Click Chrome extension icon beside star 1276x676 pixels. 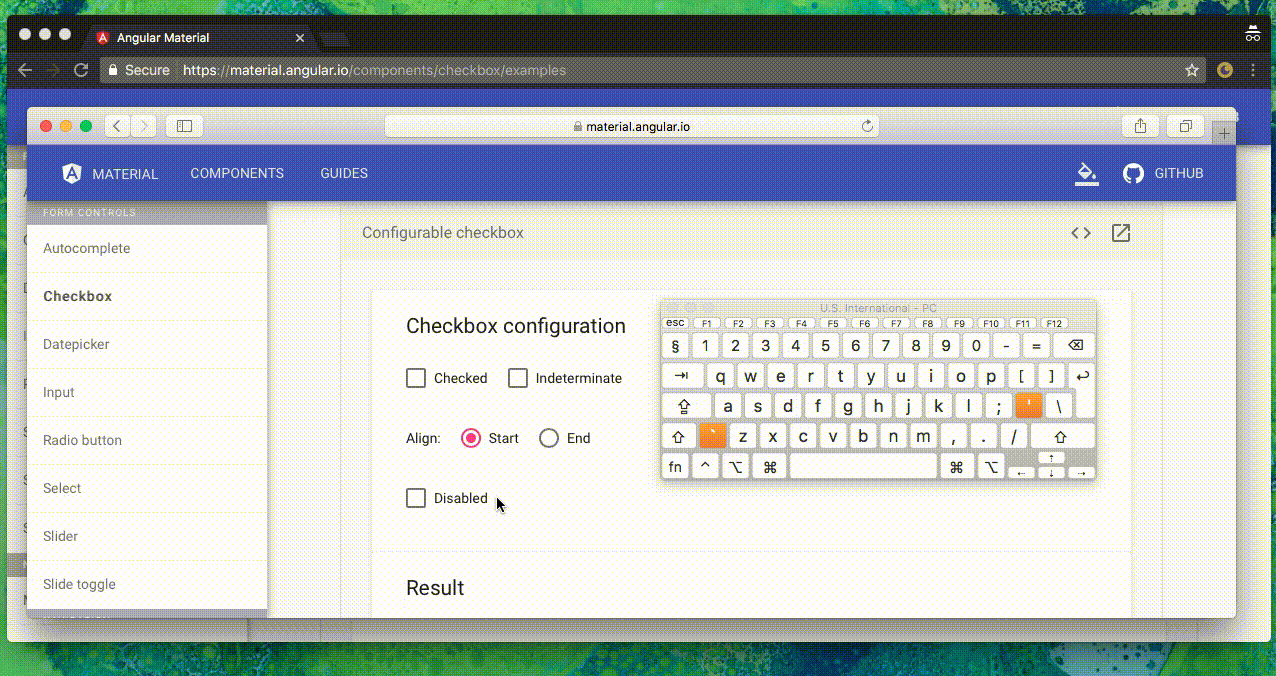[x=1225, y=71]
